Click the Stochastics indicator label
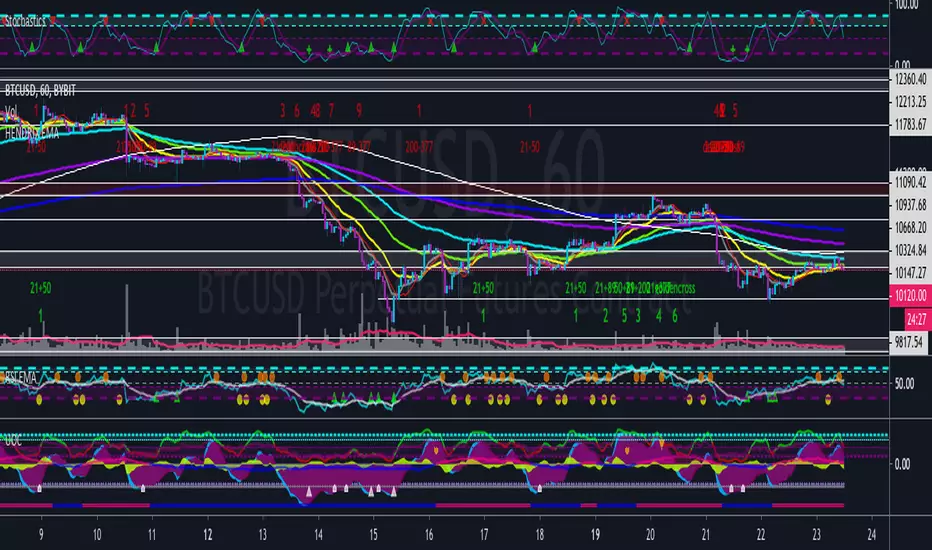 tap(26, 21)
